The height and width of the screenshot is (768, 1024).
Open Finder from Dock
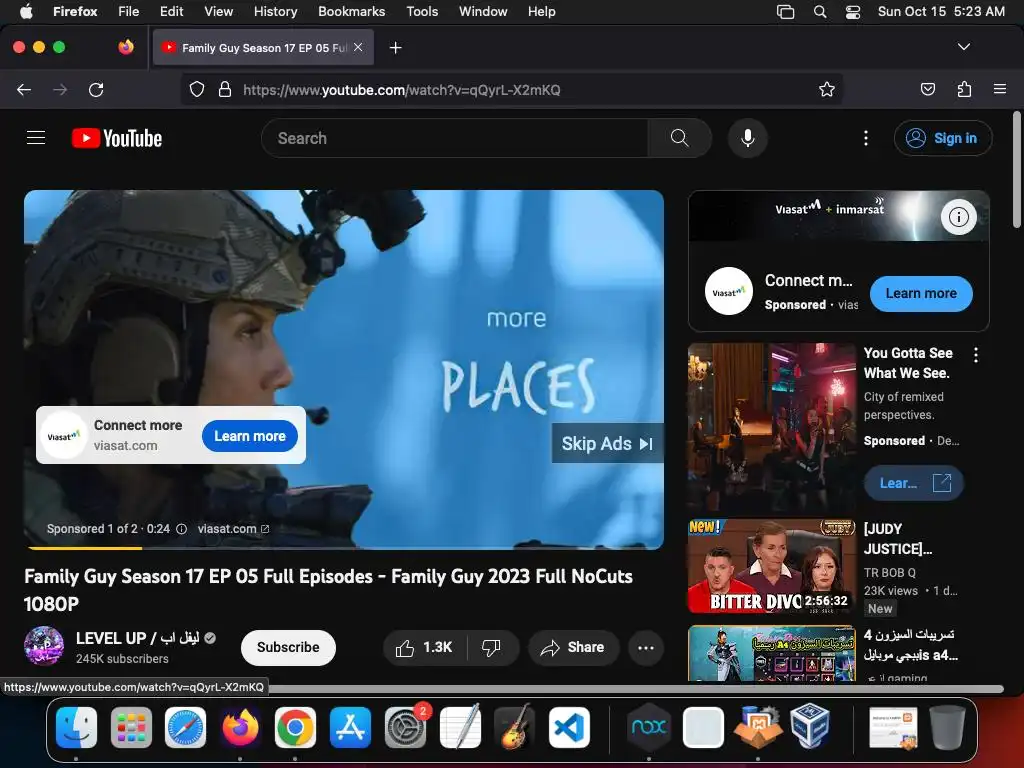(x=76, y=727)
